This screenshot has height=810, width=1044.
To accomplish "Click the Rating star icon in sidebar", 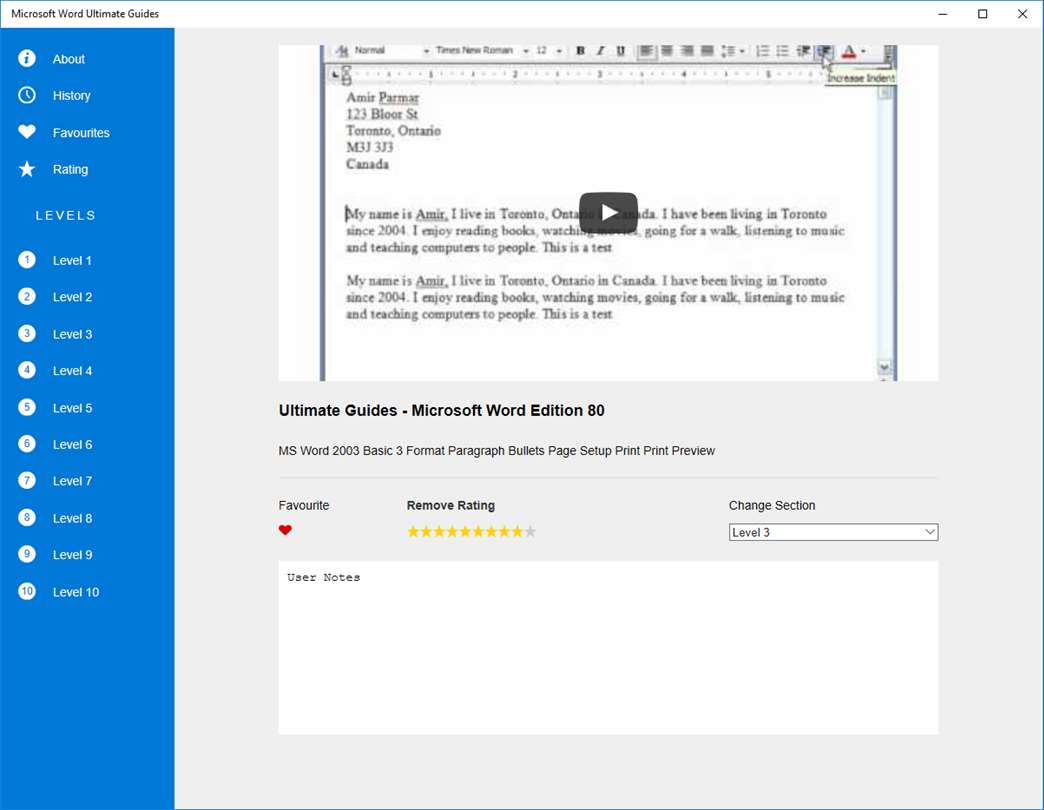I will tap(27, 169).
